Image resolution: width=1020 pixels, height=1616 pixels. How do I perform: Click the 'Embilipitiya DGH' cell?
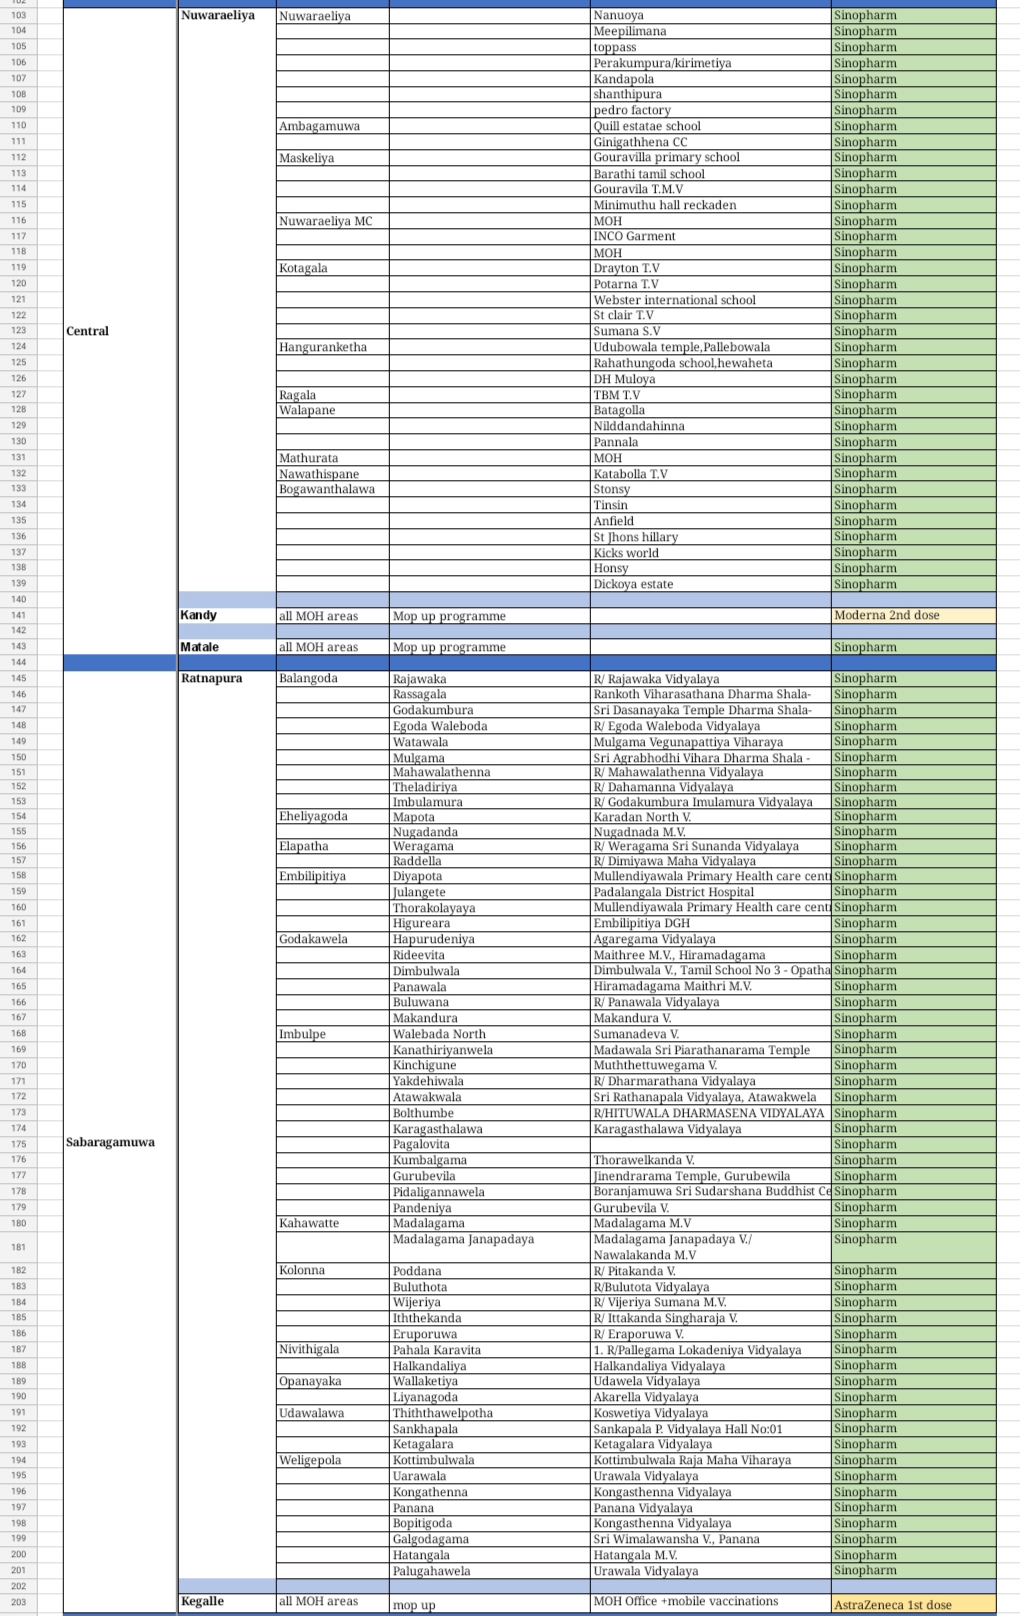click(710, 923)
